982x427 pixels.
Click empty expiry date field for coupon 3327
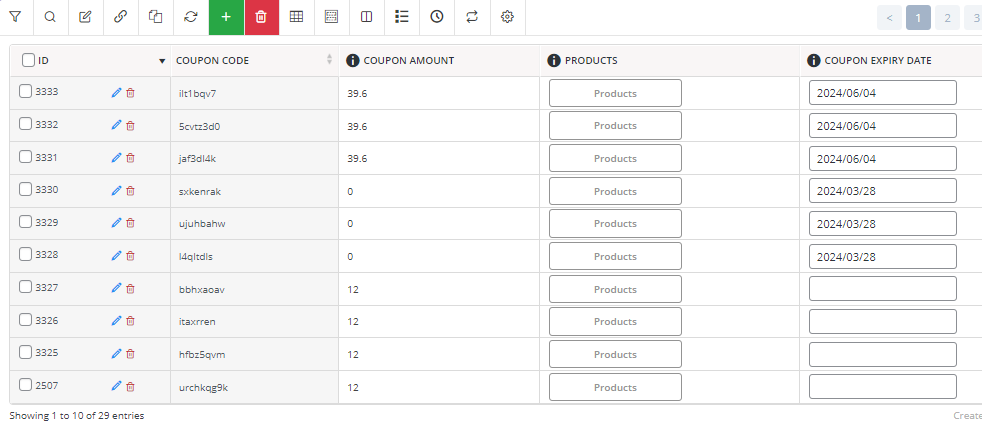click(x=882, y=289)
